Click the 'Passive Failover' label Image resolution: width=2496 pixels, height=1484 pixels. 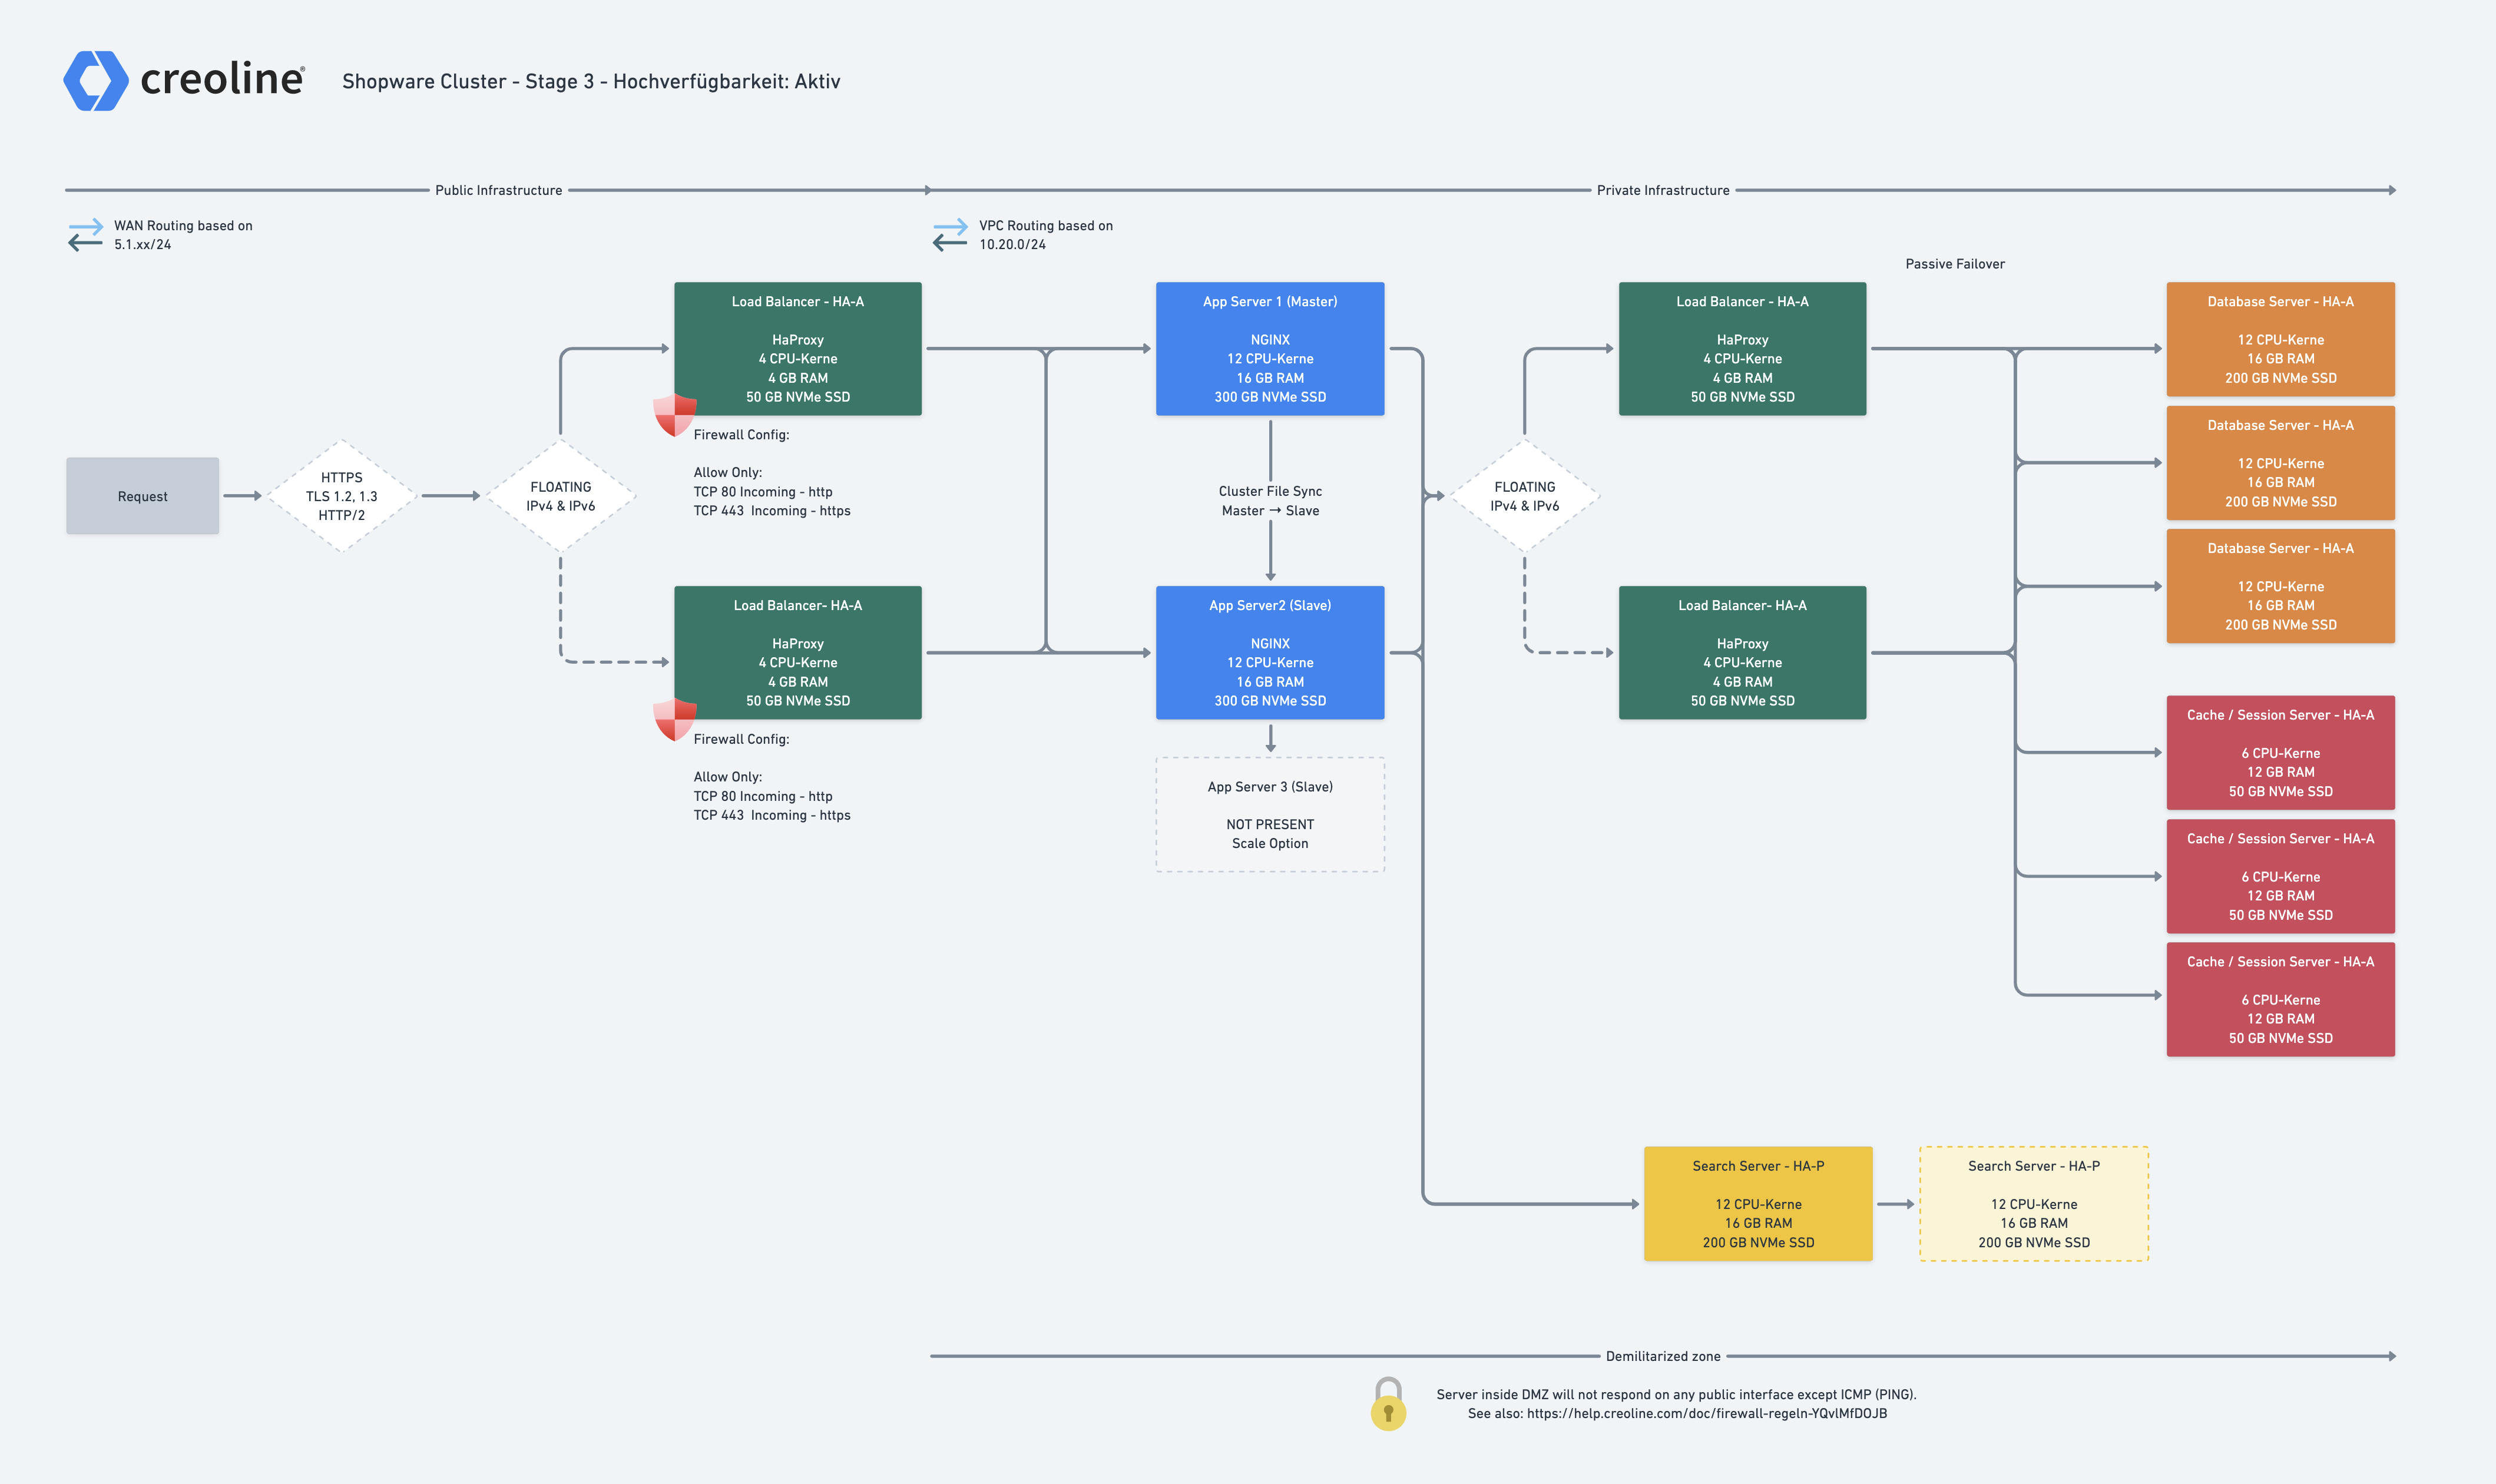(x=1955, y=264)
